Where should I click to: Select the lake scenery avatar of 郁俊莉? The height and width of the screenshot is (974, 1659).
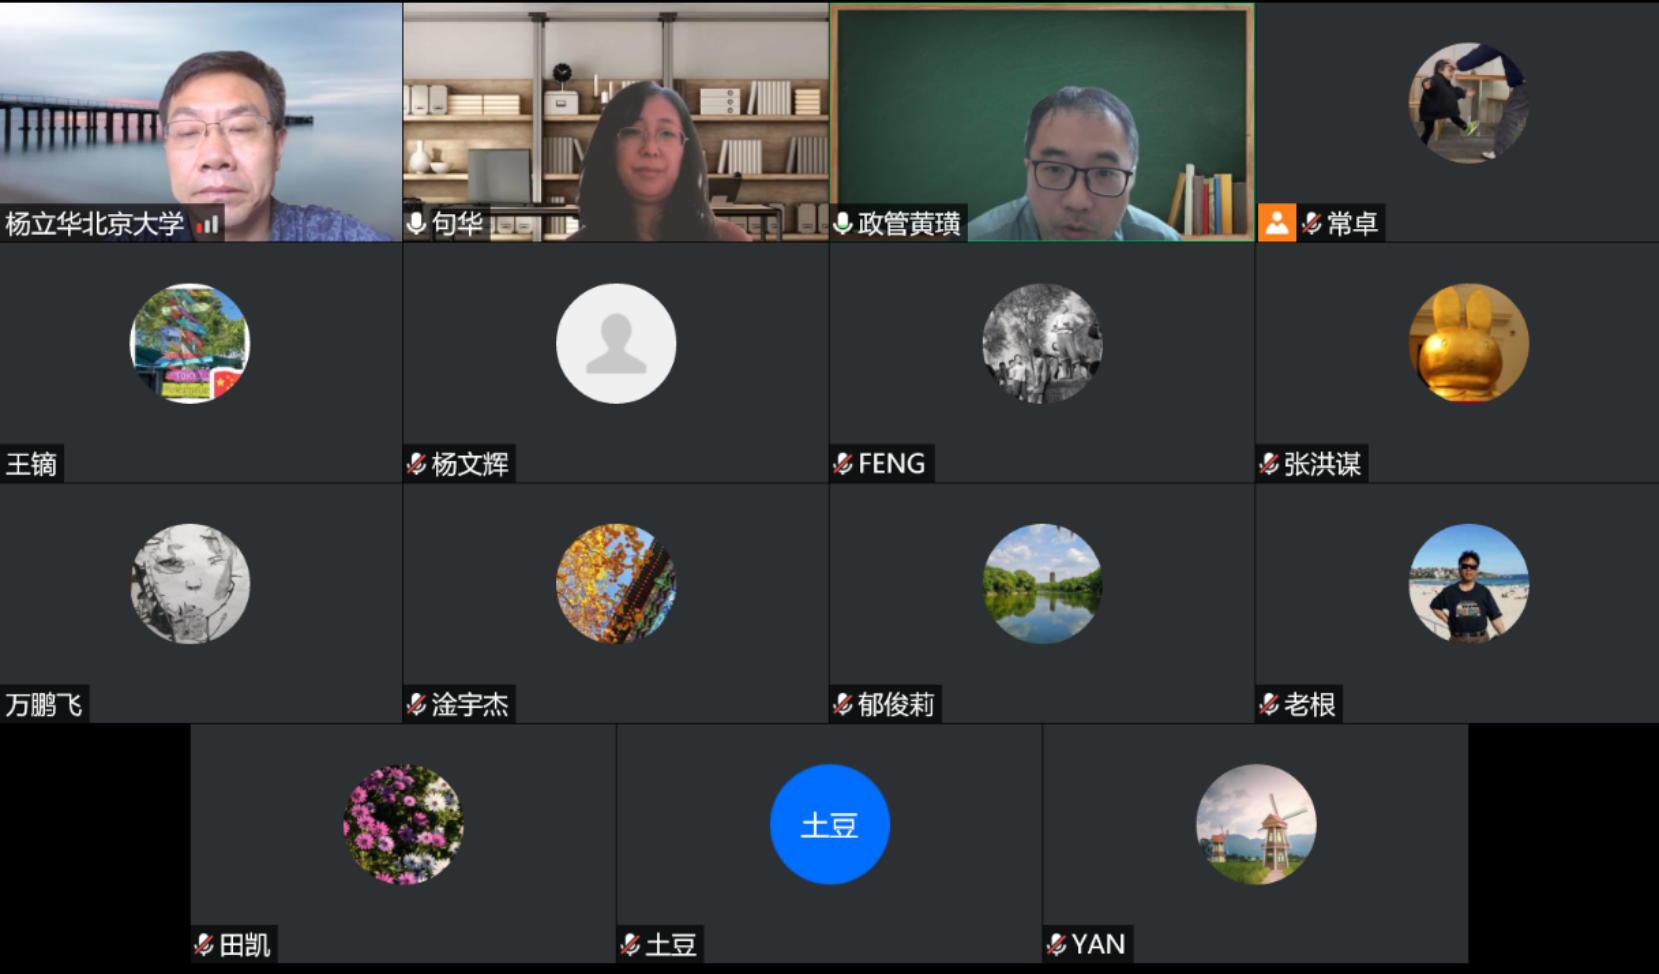coord(1042,584)
